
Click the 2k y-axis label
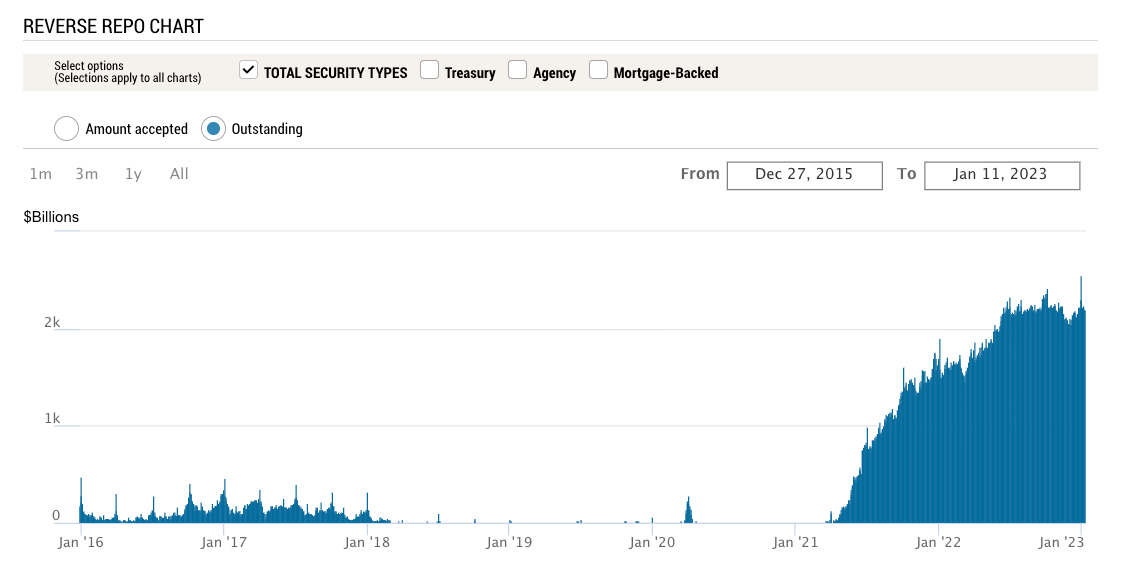point(52,322)
